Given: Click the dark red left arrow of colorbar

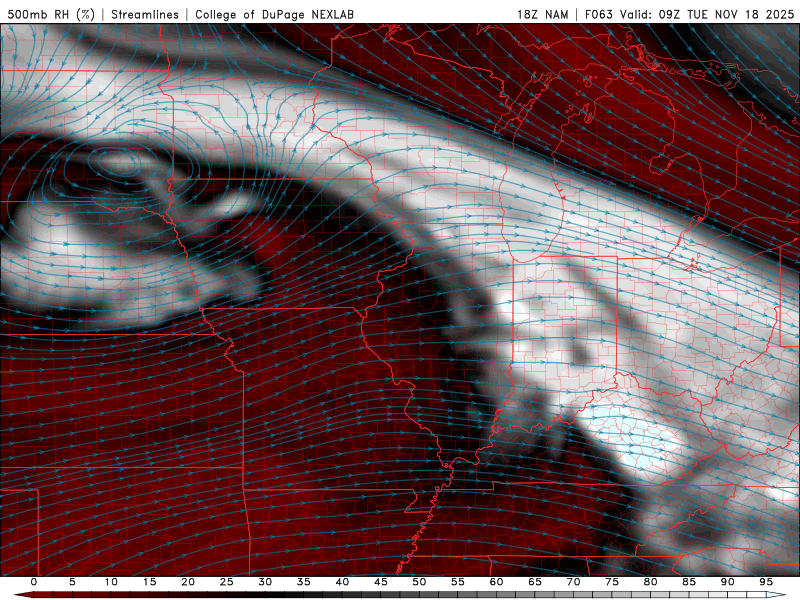Looking at the screenshot, I should [x=24, y=595].
